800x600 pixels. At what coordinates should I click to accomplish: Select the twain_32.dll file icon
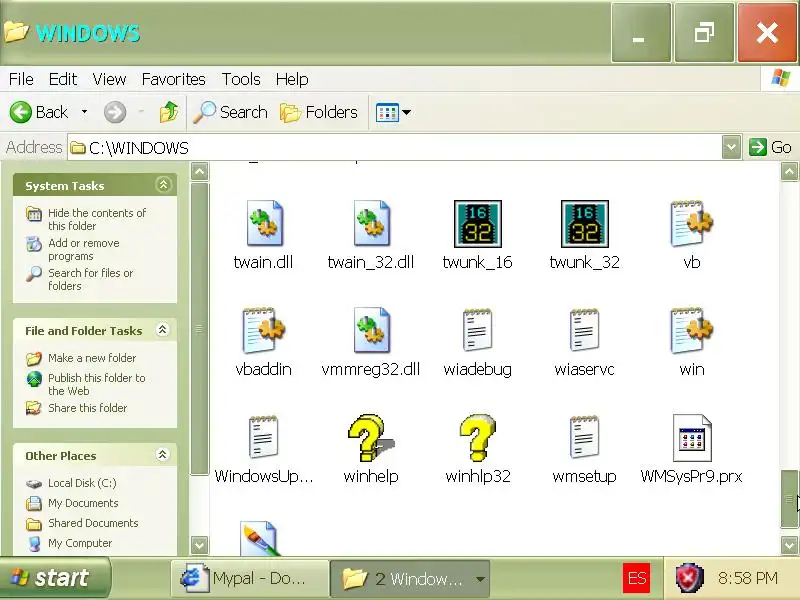pos(371,223)
